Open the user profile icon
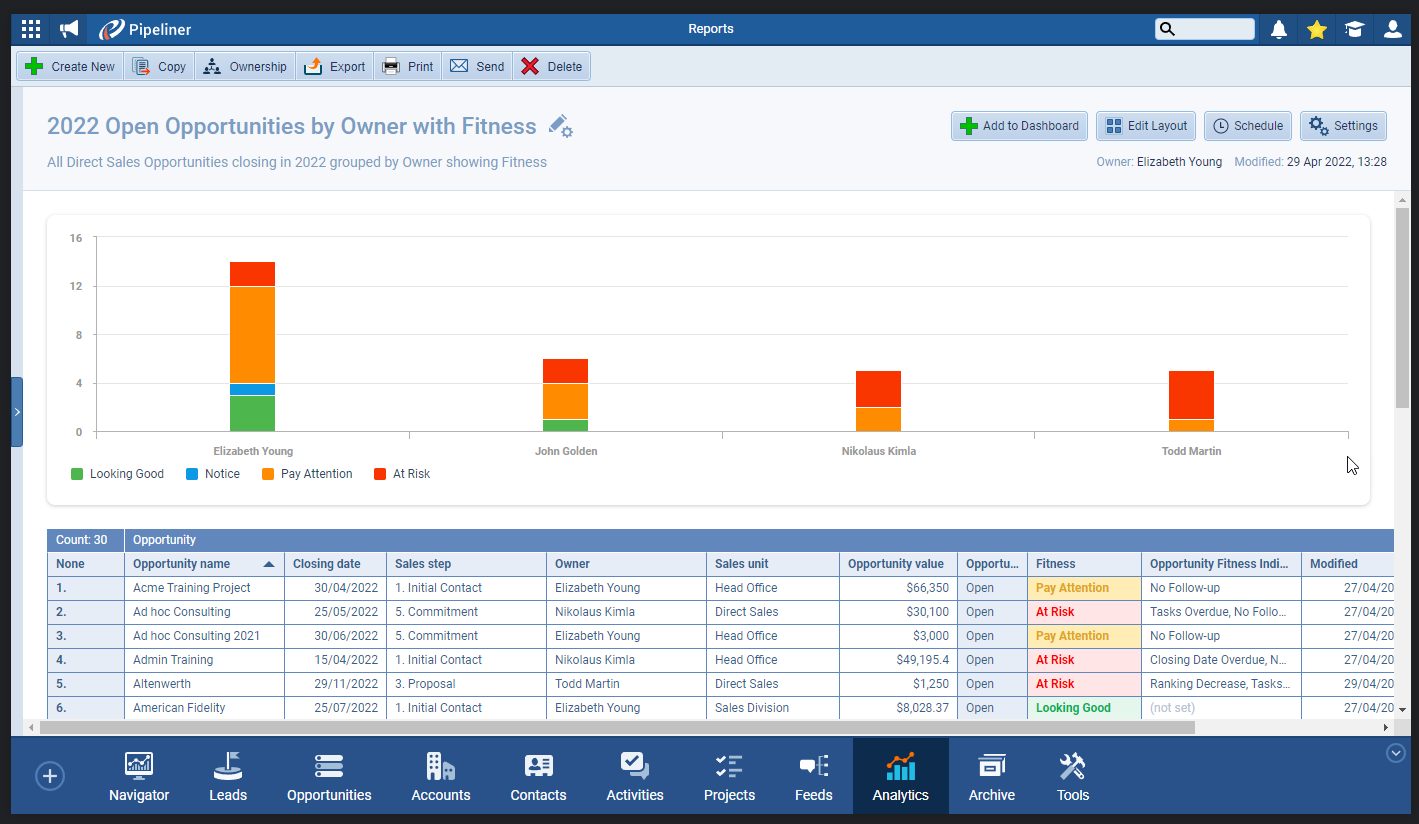 [x=1392, y=29]
